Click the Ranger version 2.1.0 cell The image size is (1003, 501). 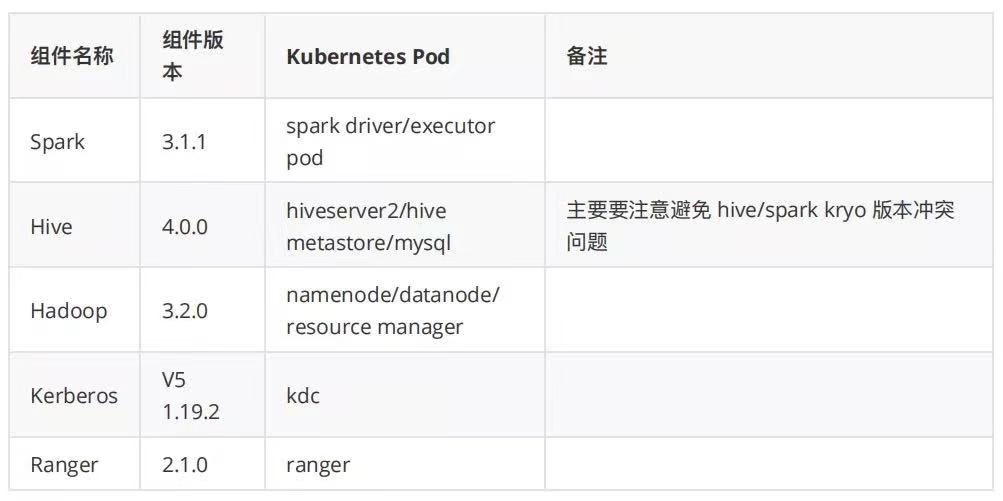(203, 464)
